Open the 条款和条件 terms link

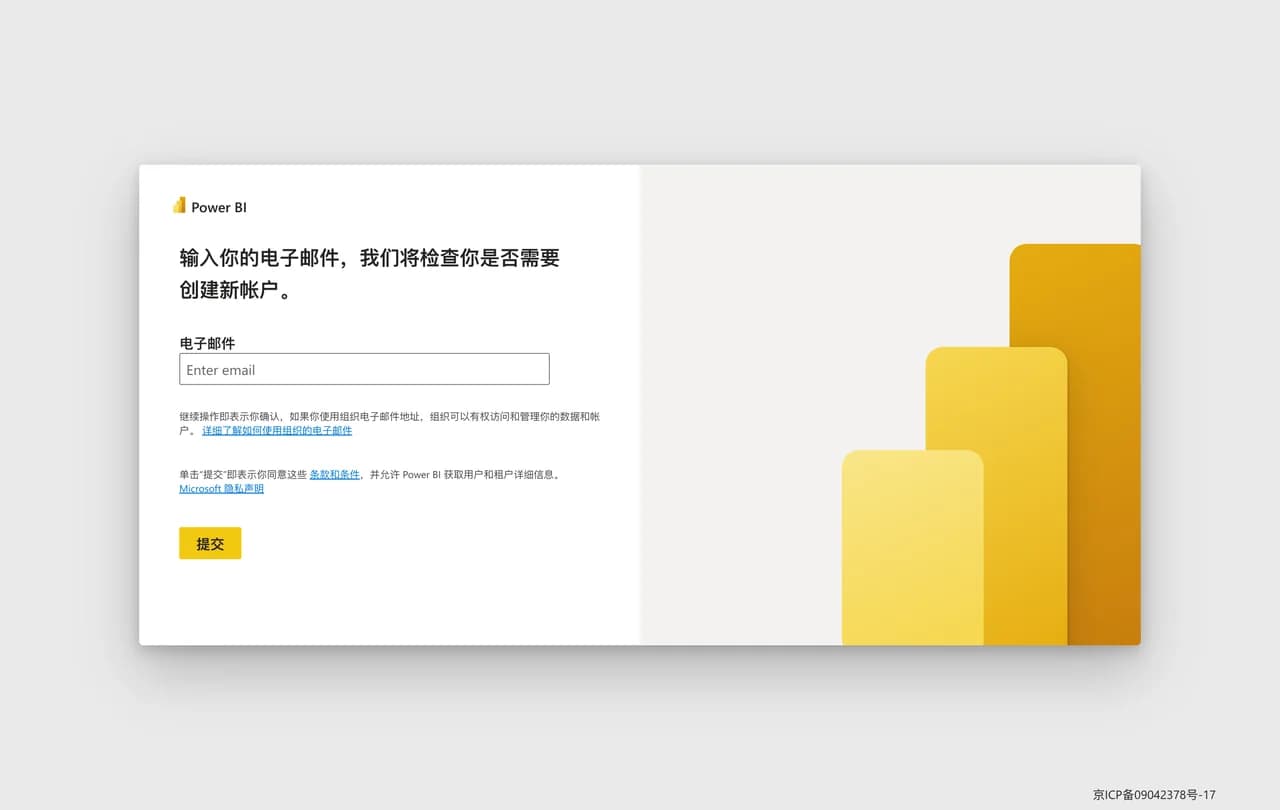coord(335,475)
